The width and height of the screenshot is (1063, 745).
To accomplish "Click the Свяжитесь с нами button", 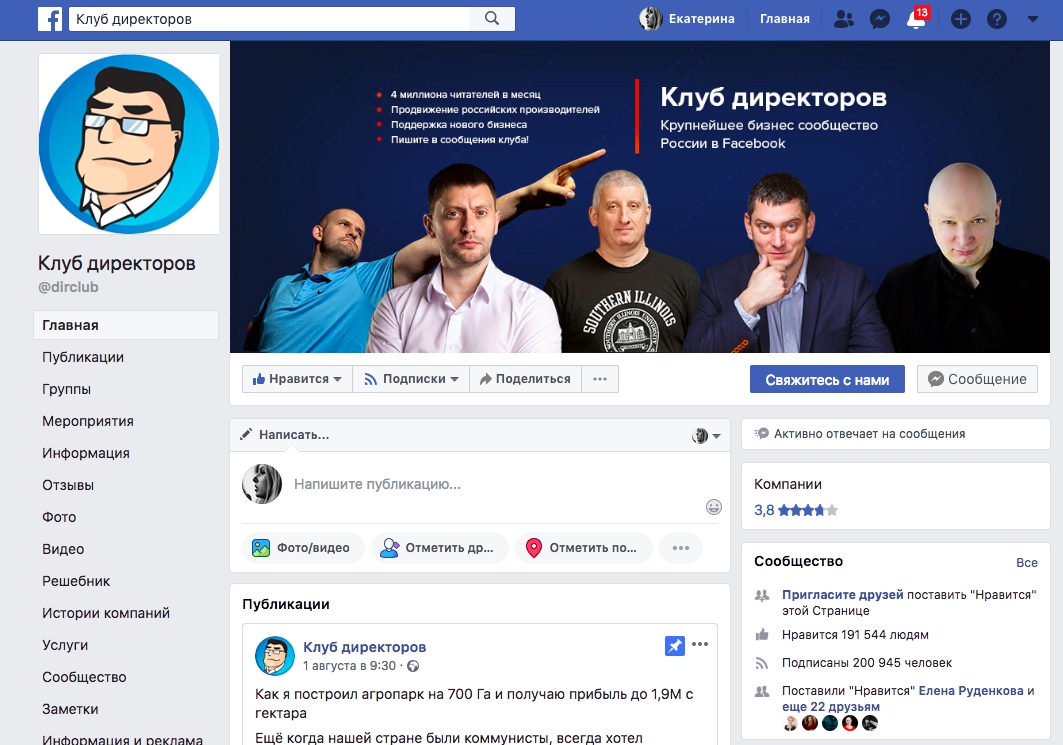I will 827,380.
